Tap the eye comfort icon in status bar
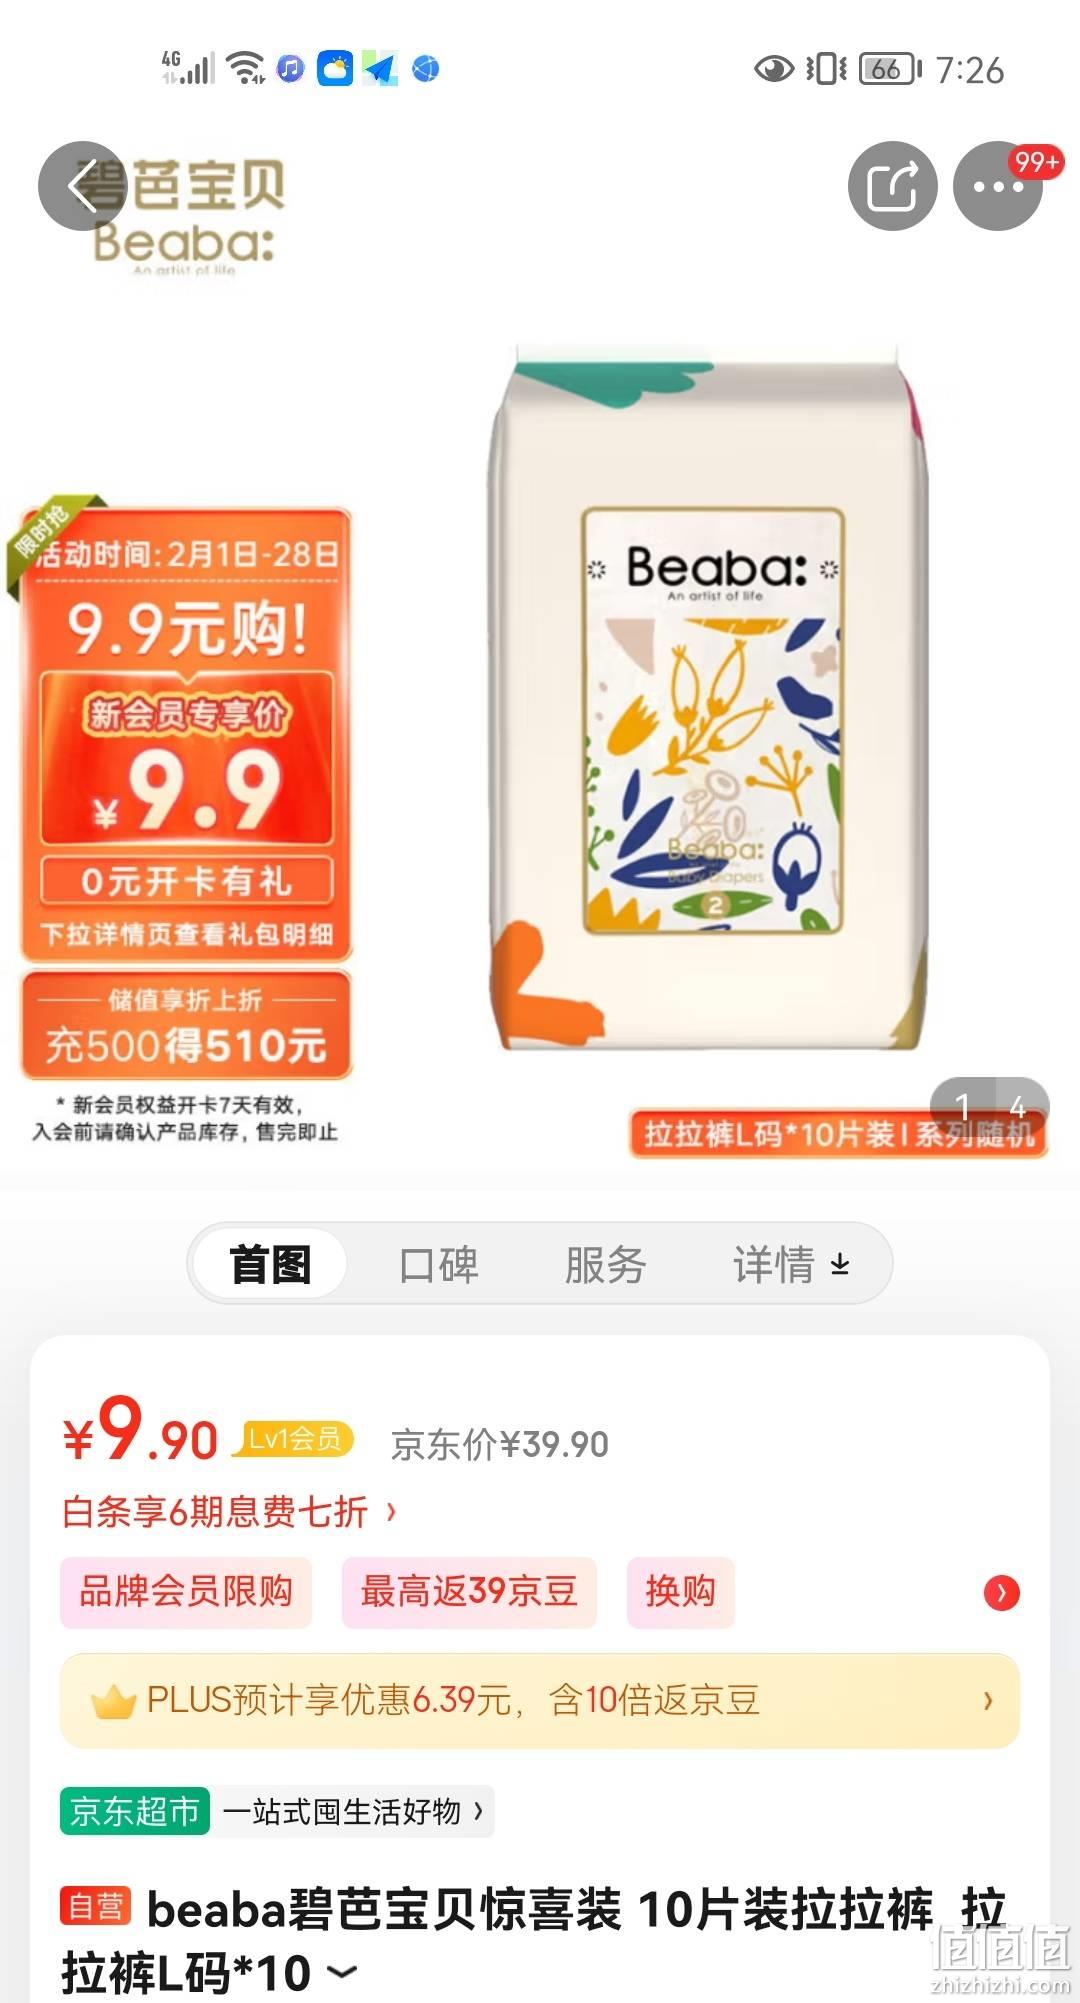1080x2003 pixels. (773, 69)
